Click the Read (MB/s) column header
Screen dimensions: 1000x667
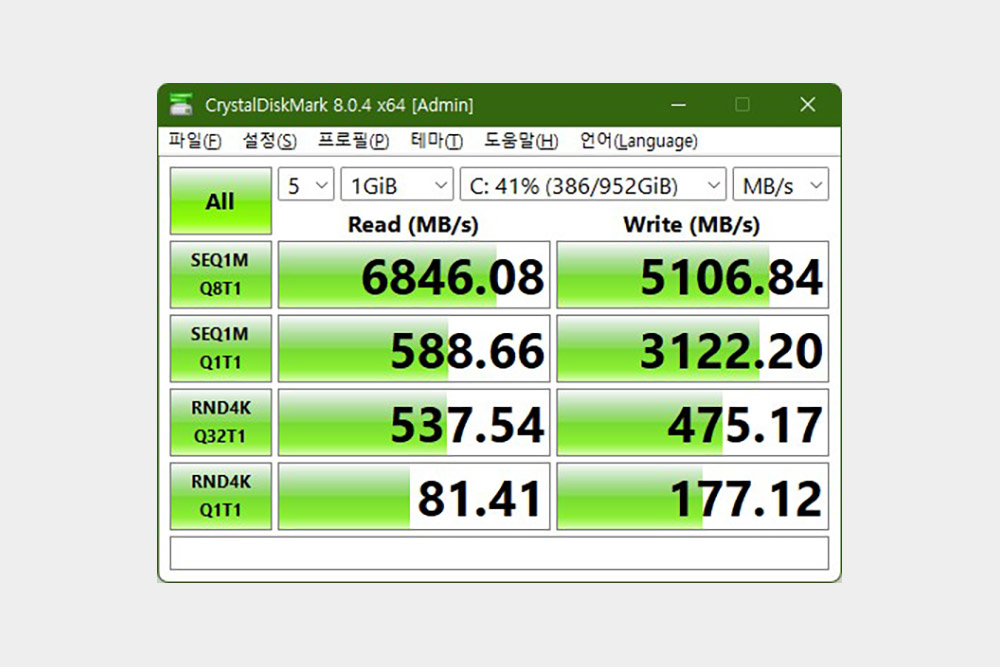[x=413, y=224]
